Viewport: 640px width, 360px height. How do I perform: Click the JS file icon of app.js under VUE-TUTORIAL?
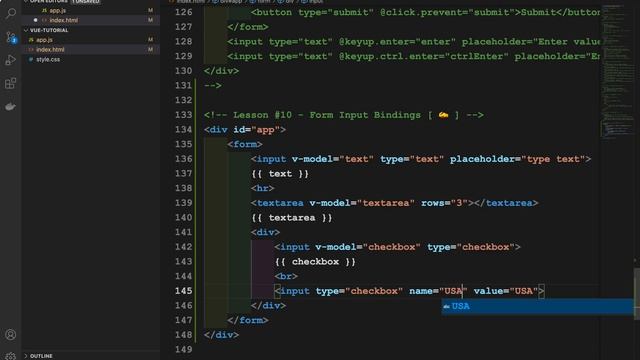click(x=31, y=40)
